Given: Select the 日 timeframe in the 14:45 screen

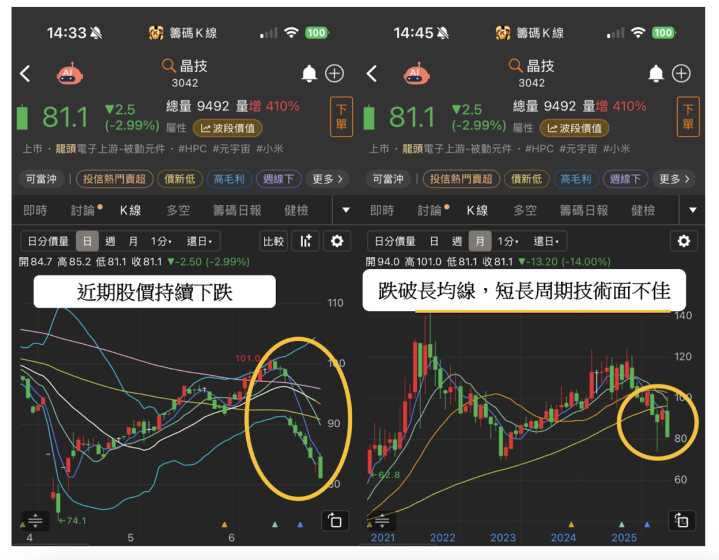Looking at the screenshot, I should [x=433, y=241].
